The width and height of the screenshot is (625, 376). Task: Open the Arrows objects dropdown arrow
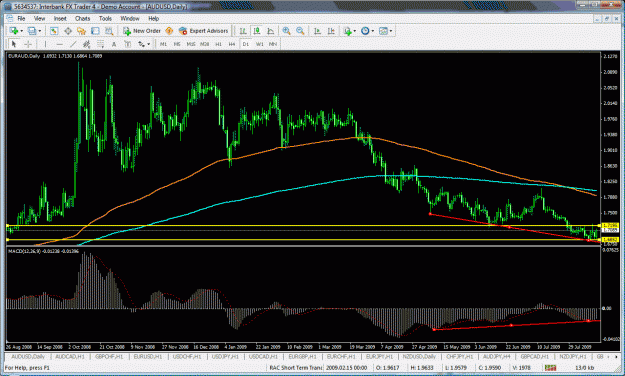(149, 44)
